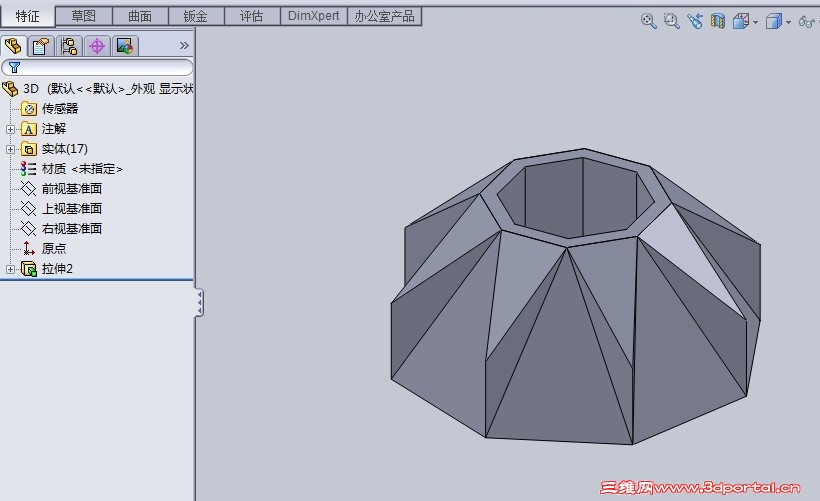
Task: Expand more manager panel tabs chevron
Action: [x=184, y=45]
